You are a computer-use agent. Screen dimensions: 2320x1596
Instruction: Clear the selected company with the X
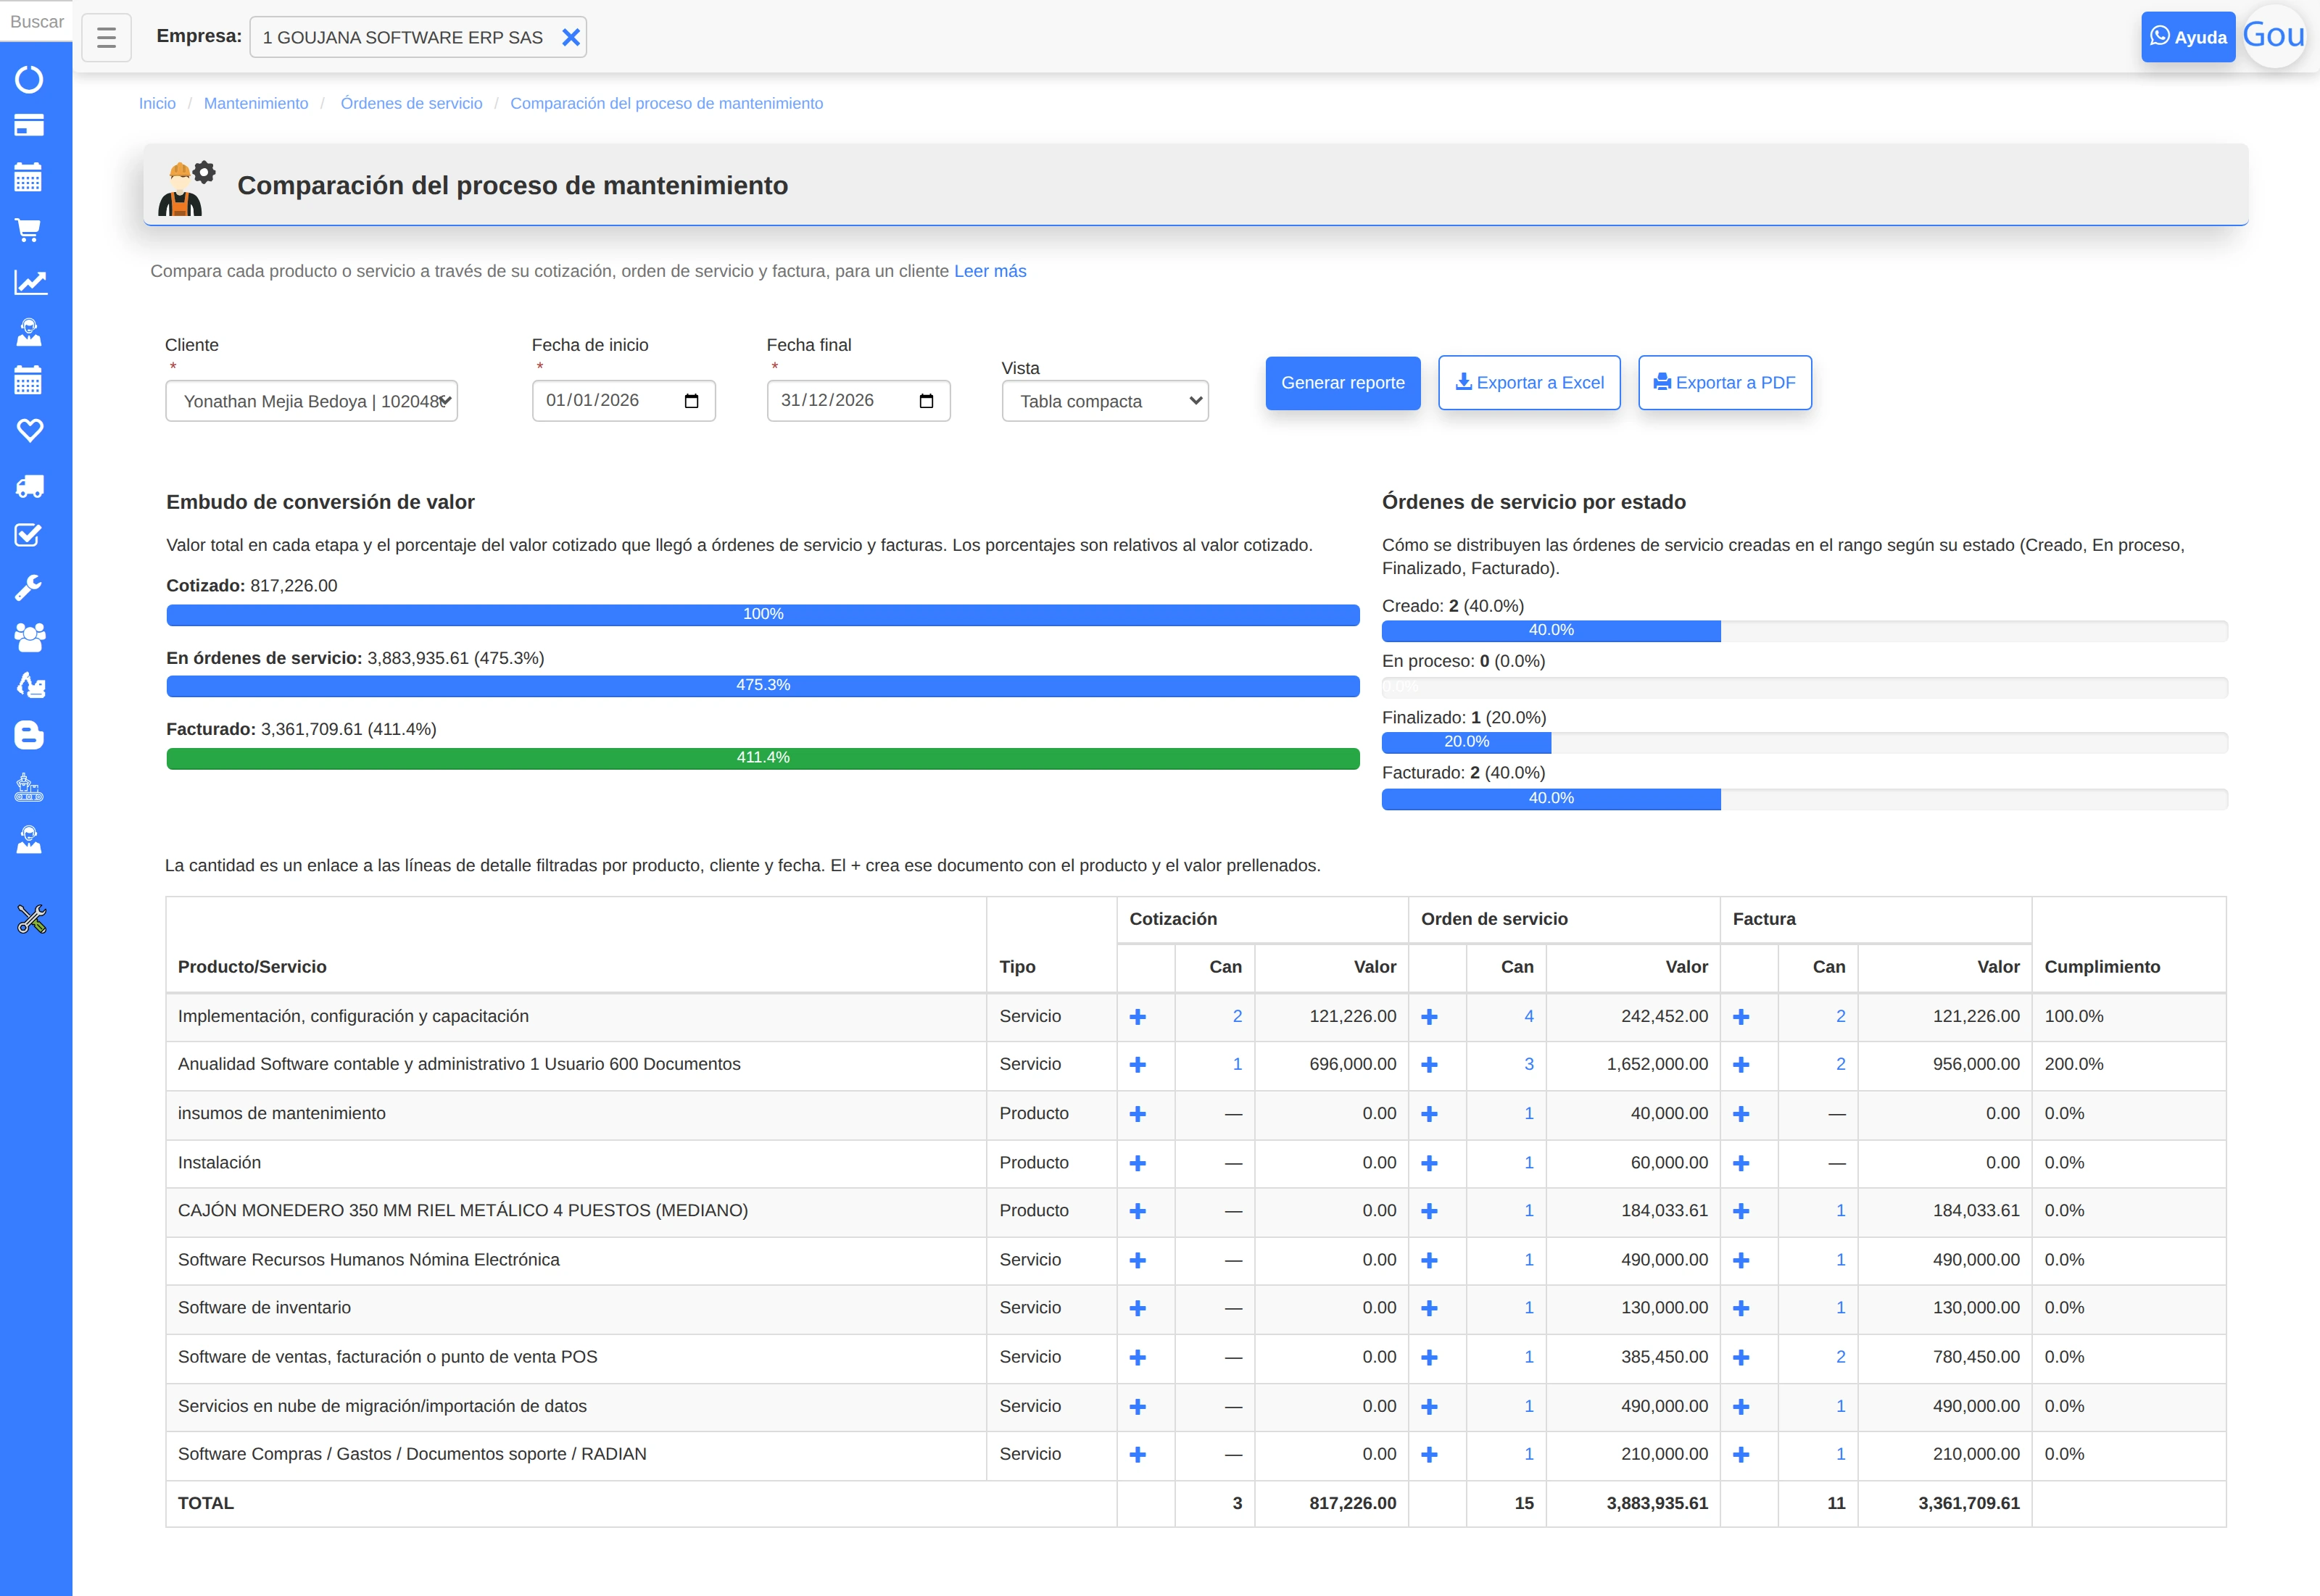coord(570,37)
